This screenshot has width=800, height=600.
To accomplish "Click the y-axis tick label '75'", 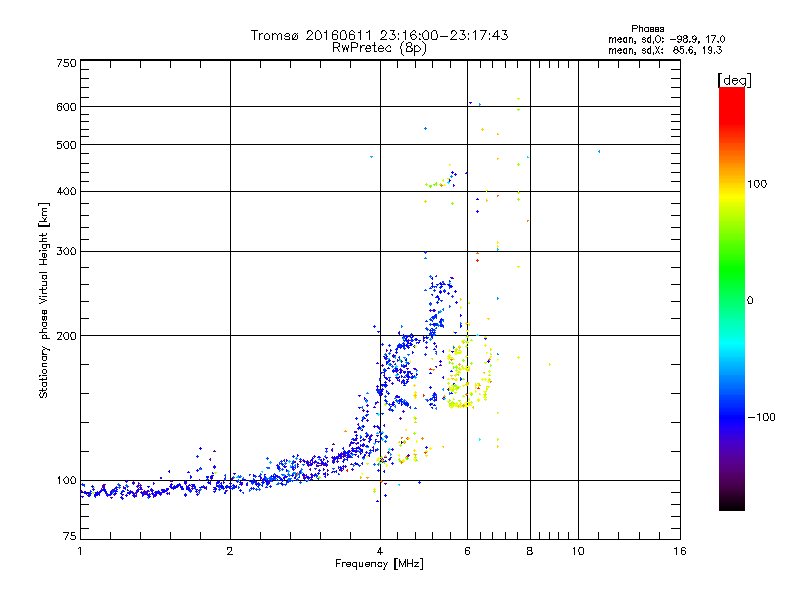I will coord(70,536).
